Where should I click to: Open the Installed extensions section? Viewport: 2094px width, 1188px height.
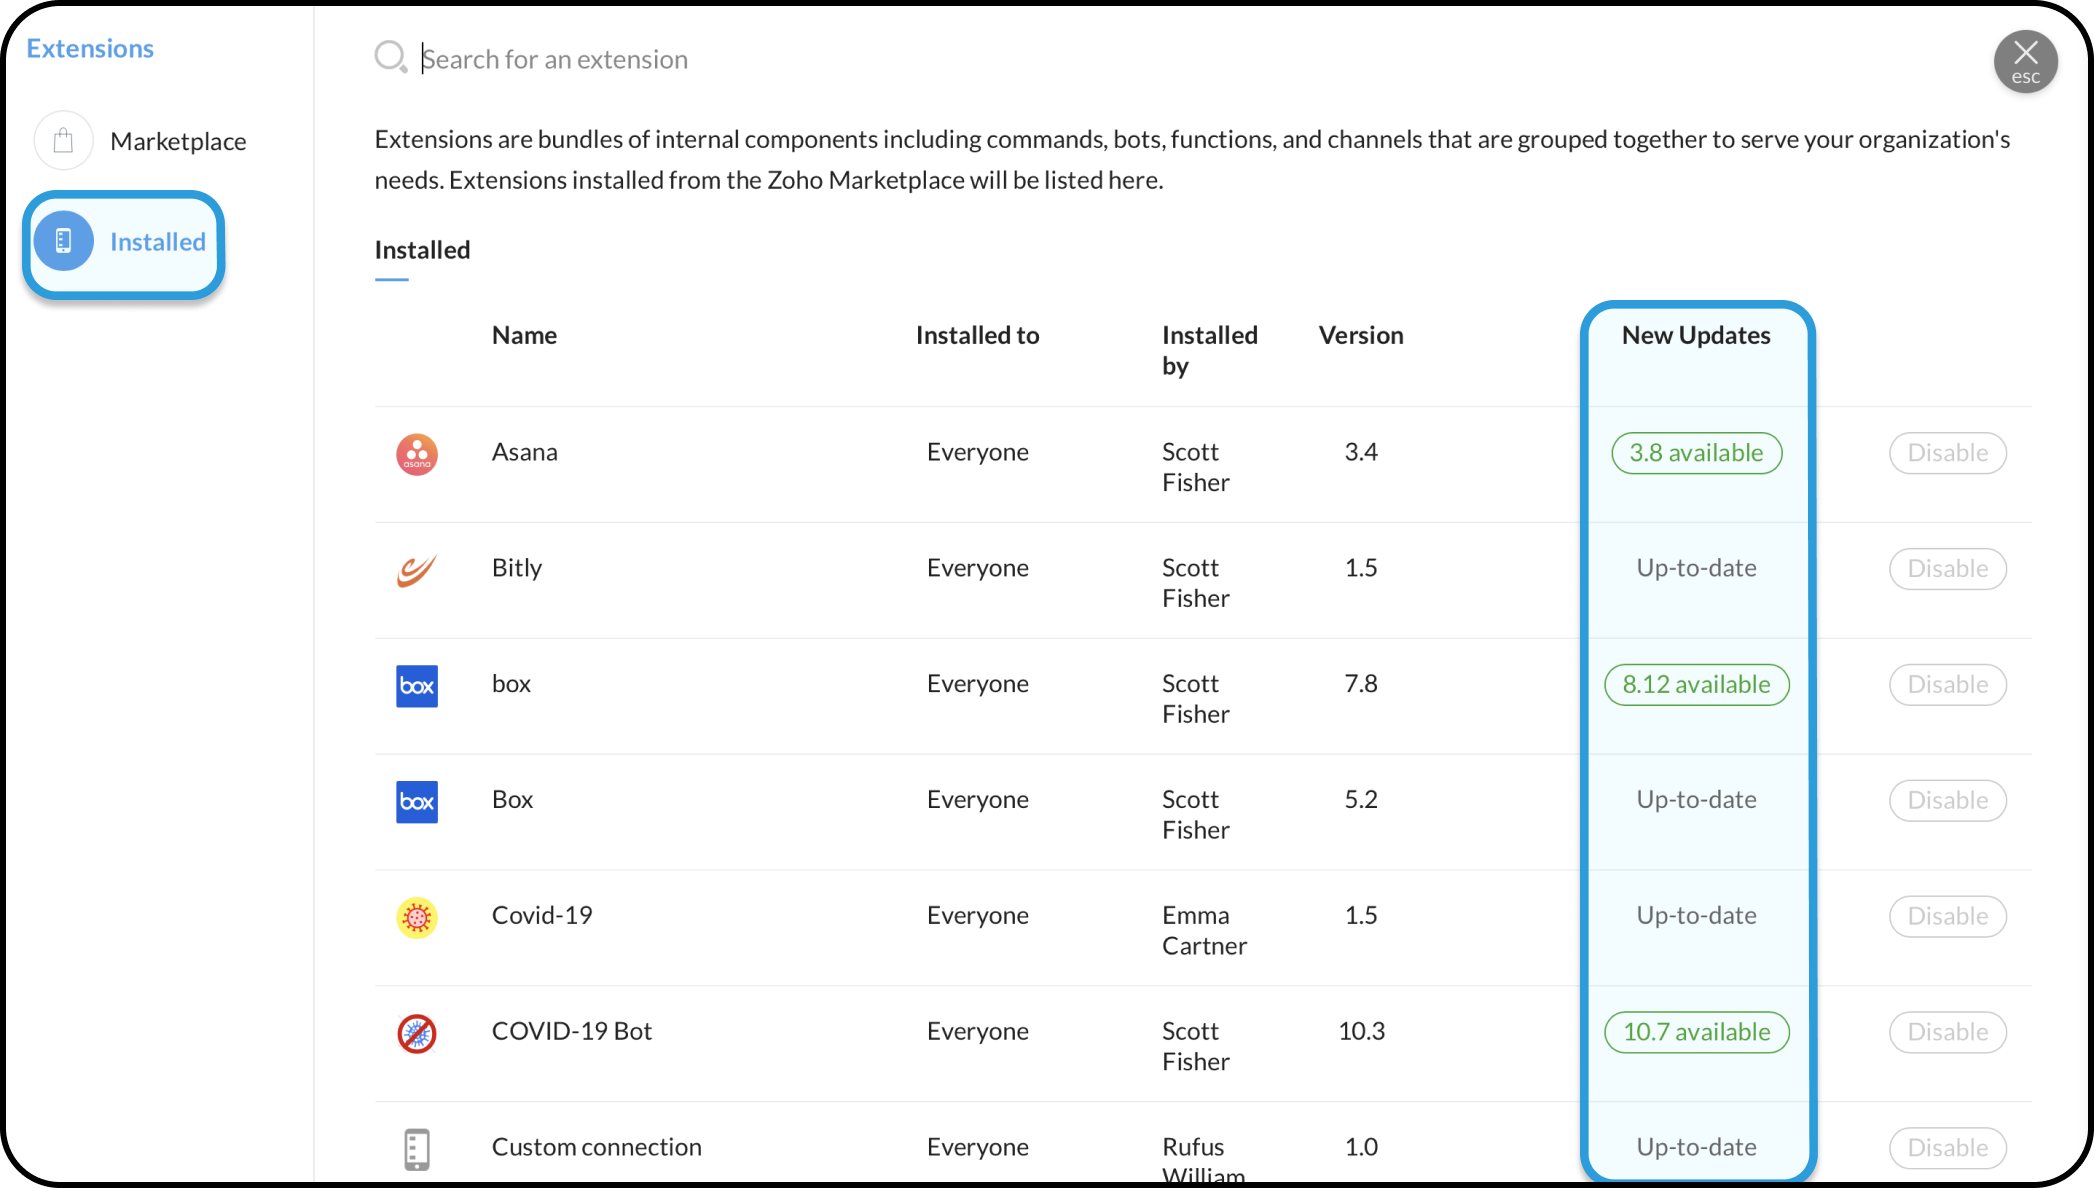[x=124, y=243]
